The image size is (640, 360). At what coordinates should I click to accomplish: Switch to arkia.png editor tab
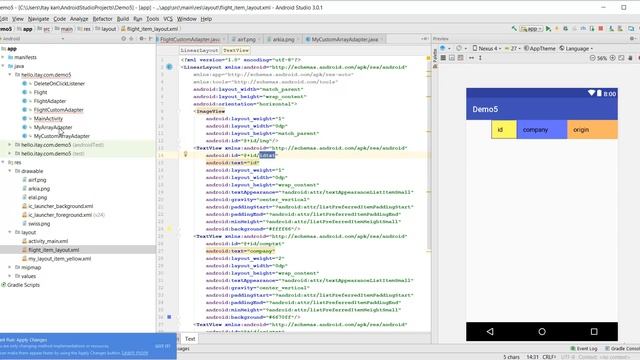click(282, 39)
